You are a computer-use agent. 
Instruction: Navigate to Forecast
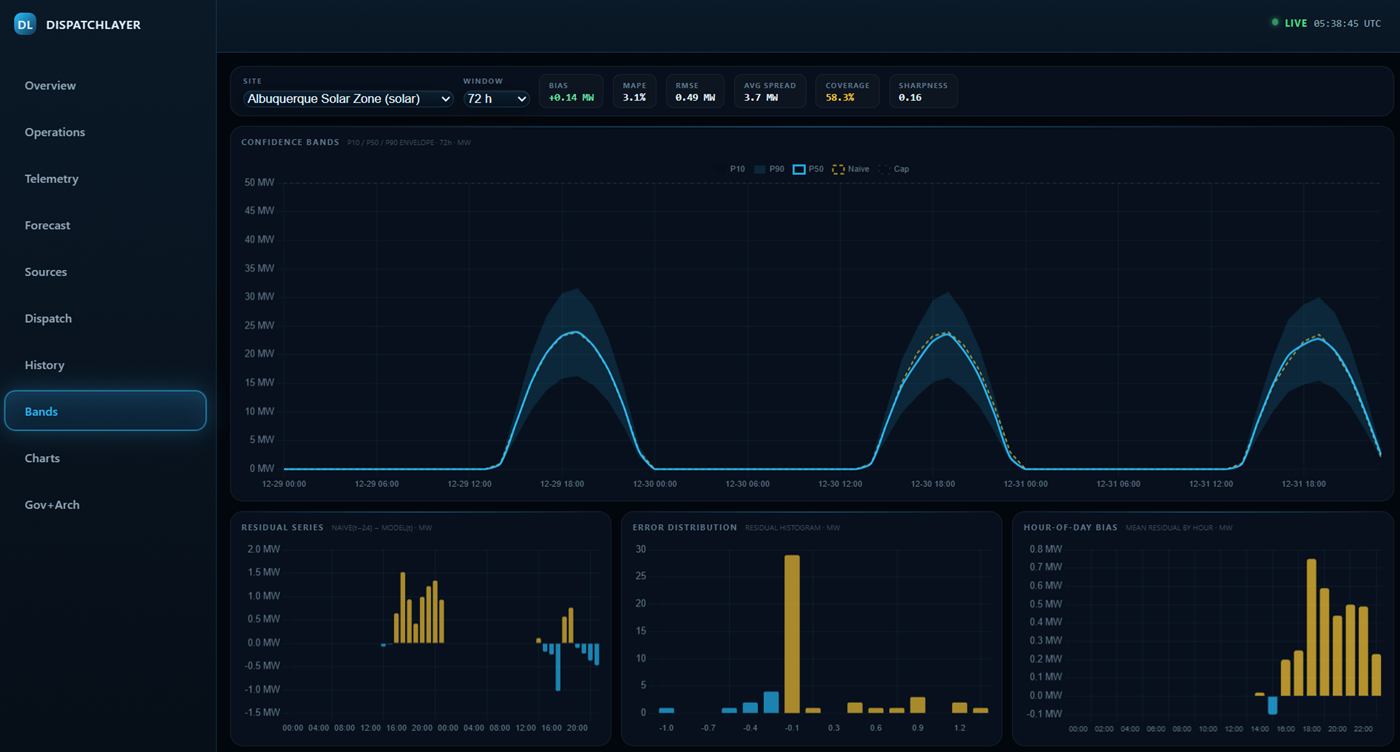coord(105,225)
